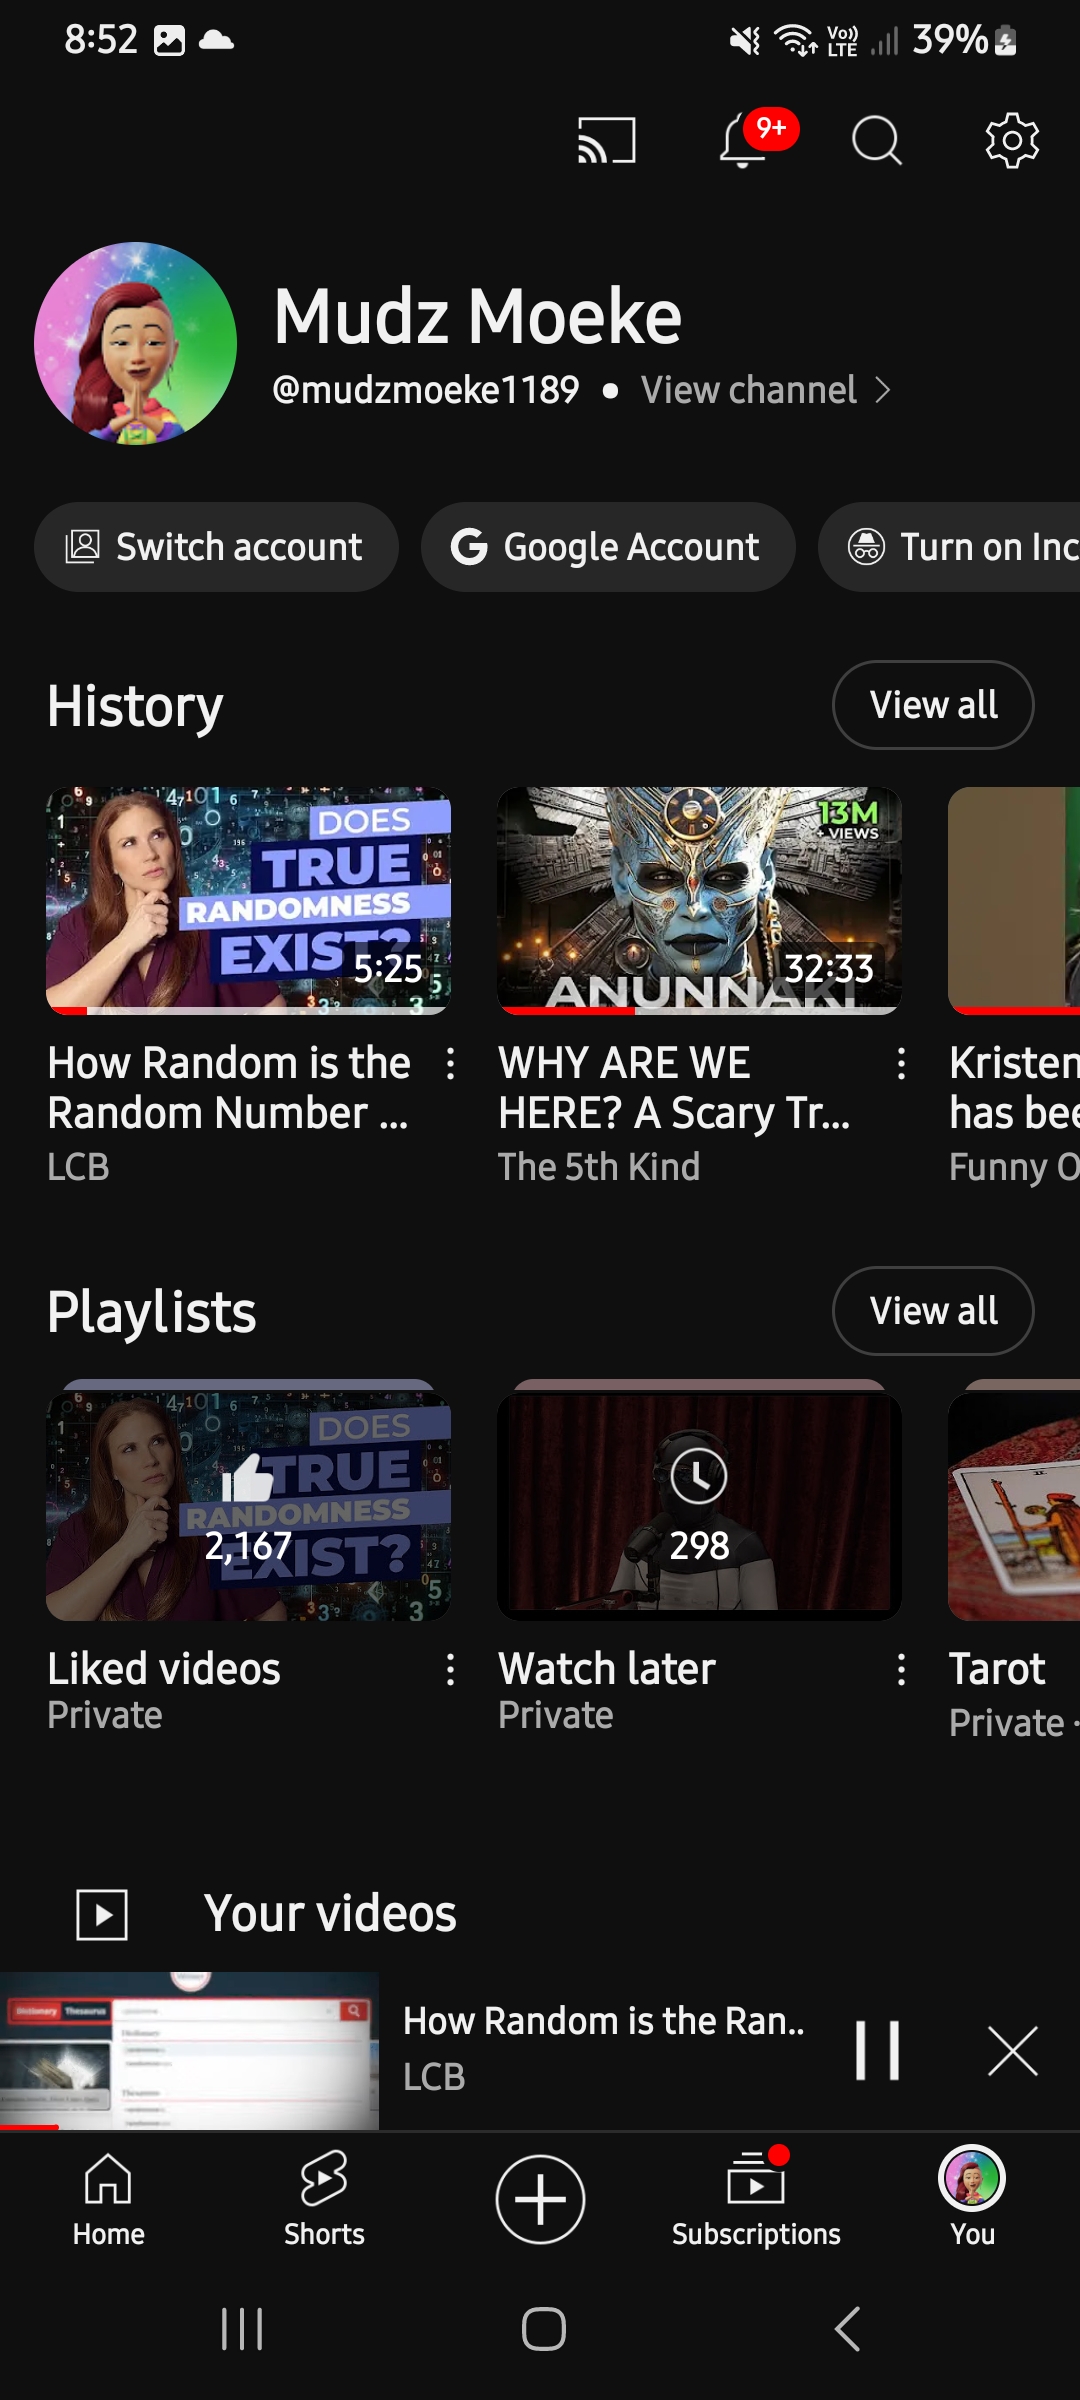Go to the Home tab
This screenshot has height=2400, width=1080.
[108, 2198]
